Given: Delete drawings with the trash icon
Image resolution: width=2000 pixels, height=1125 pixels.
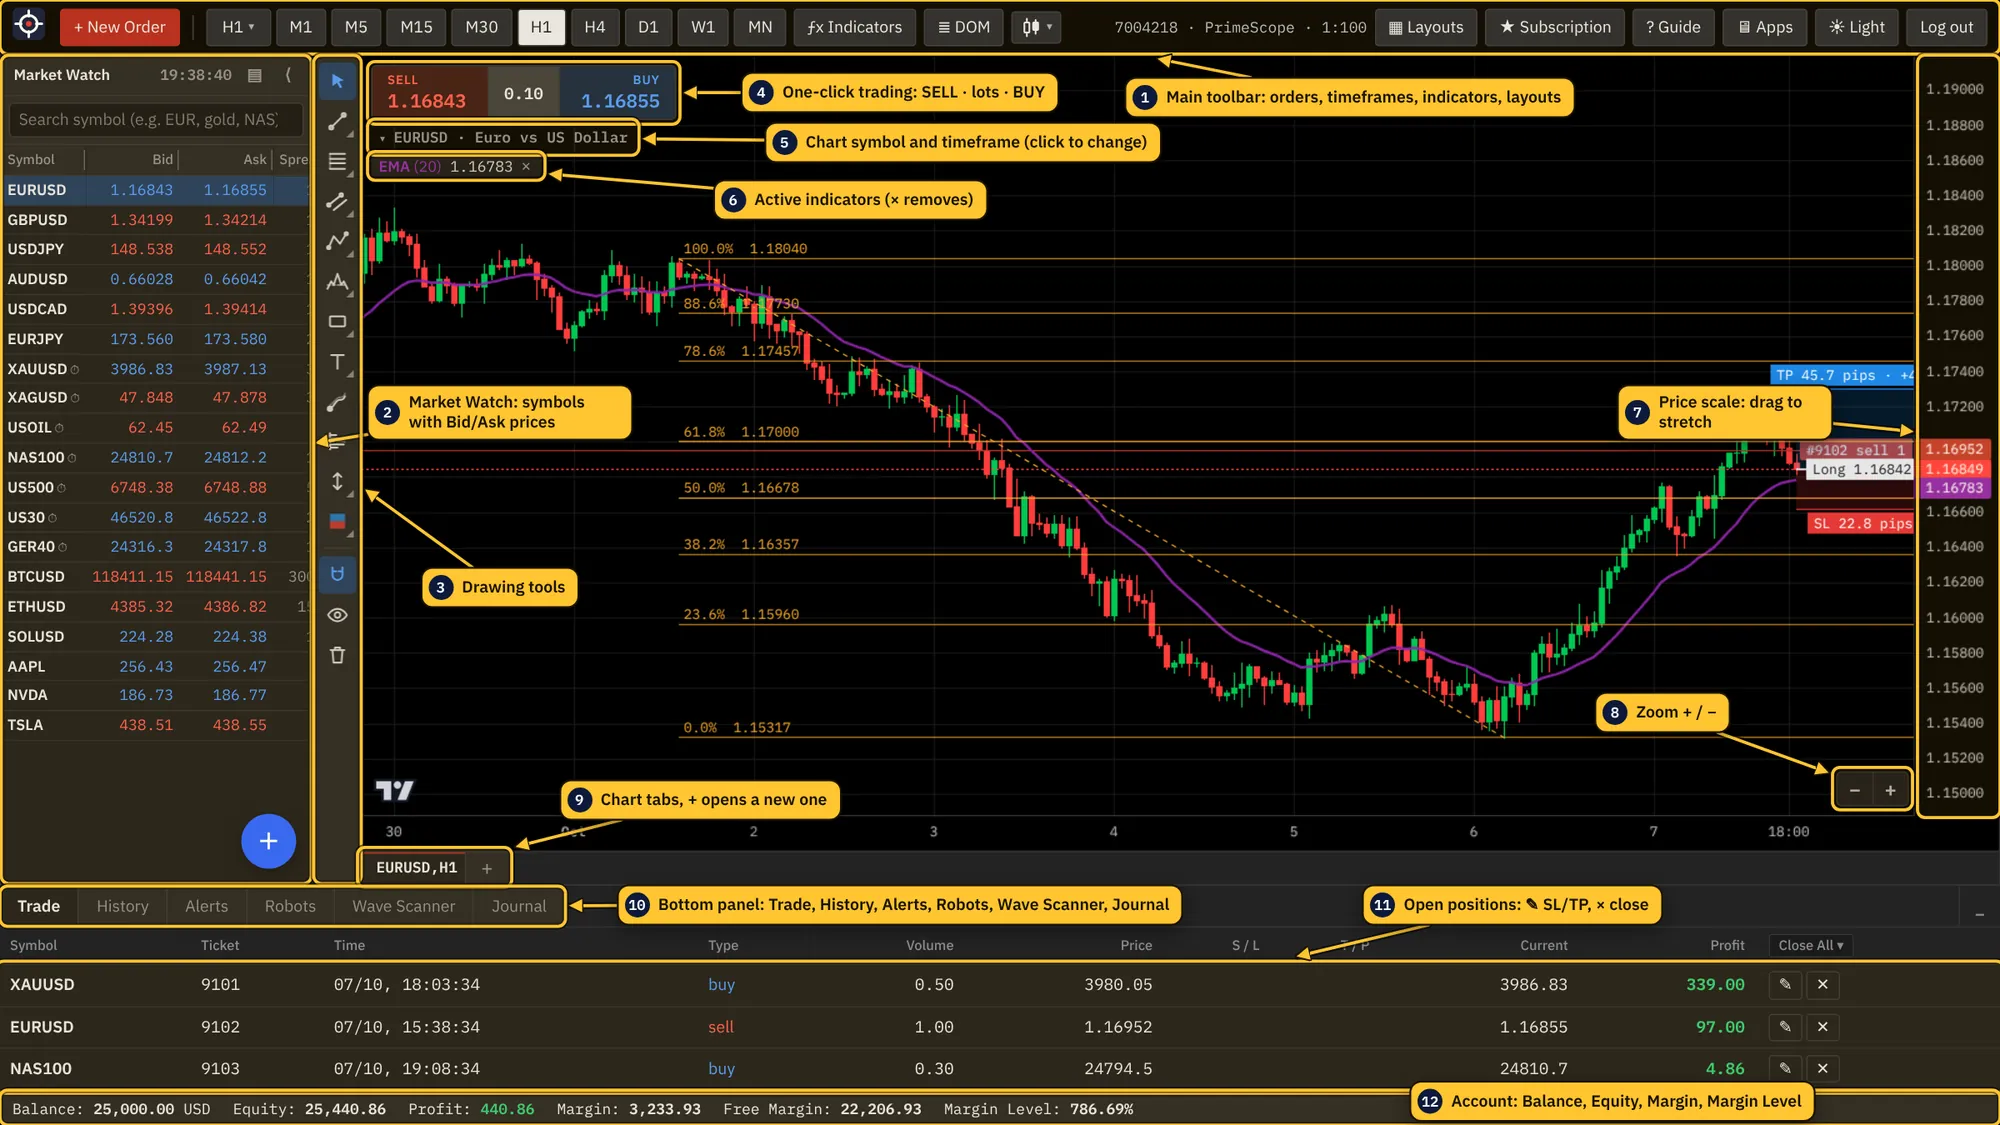Looking at the screenshot, I should (337, 655).
